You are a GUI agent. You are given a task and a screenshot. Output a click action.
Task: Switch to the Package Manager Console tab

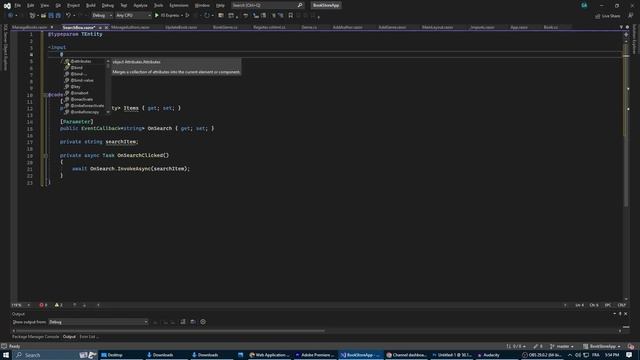click(x=36, y=337)
